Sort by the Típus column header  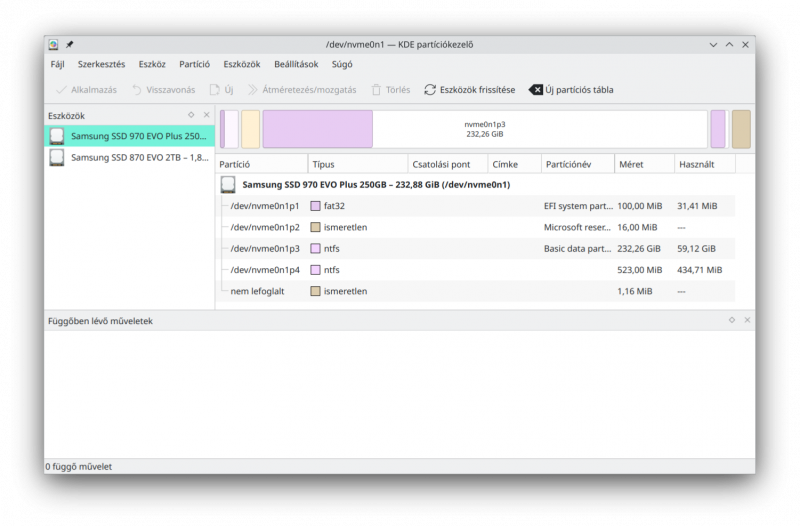[x=358, y=164]
